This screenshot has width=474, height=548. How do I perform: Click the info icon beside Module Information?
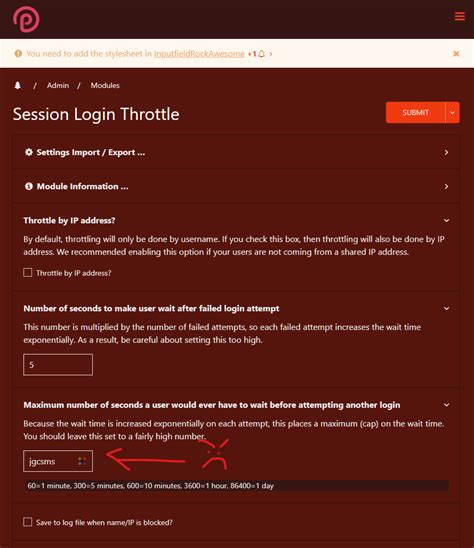(x=29, y=186)
